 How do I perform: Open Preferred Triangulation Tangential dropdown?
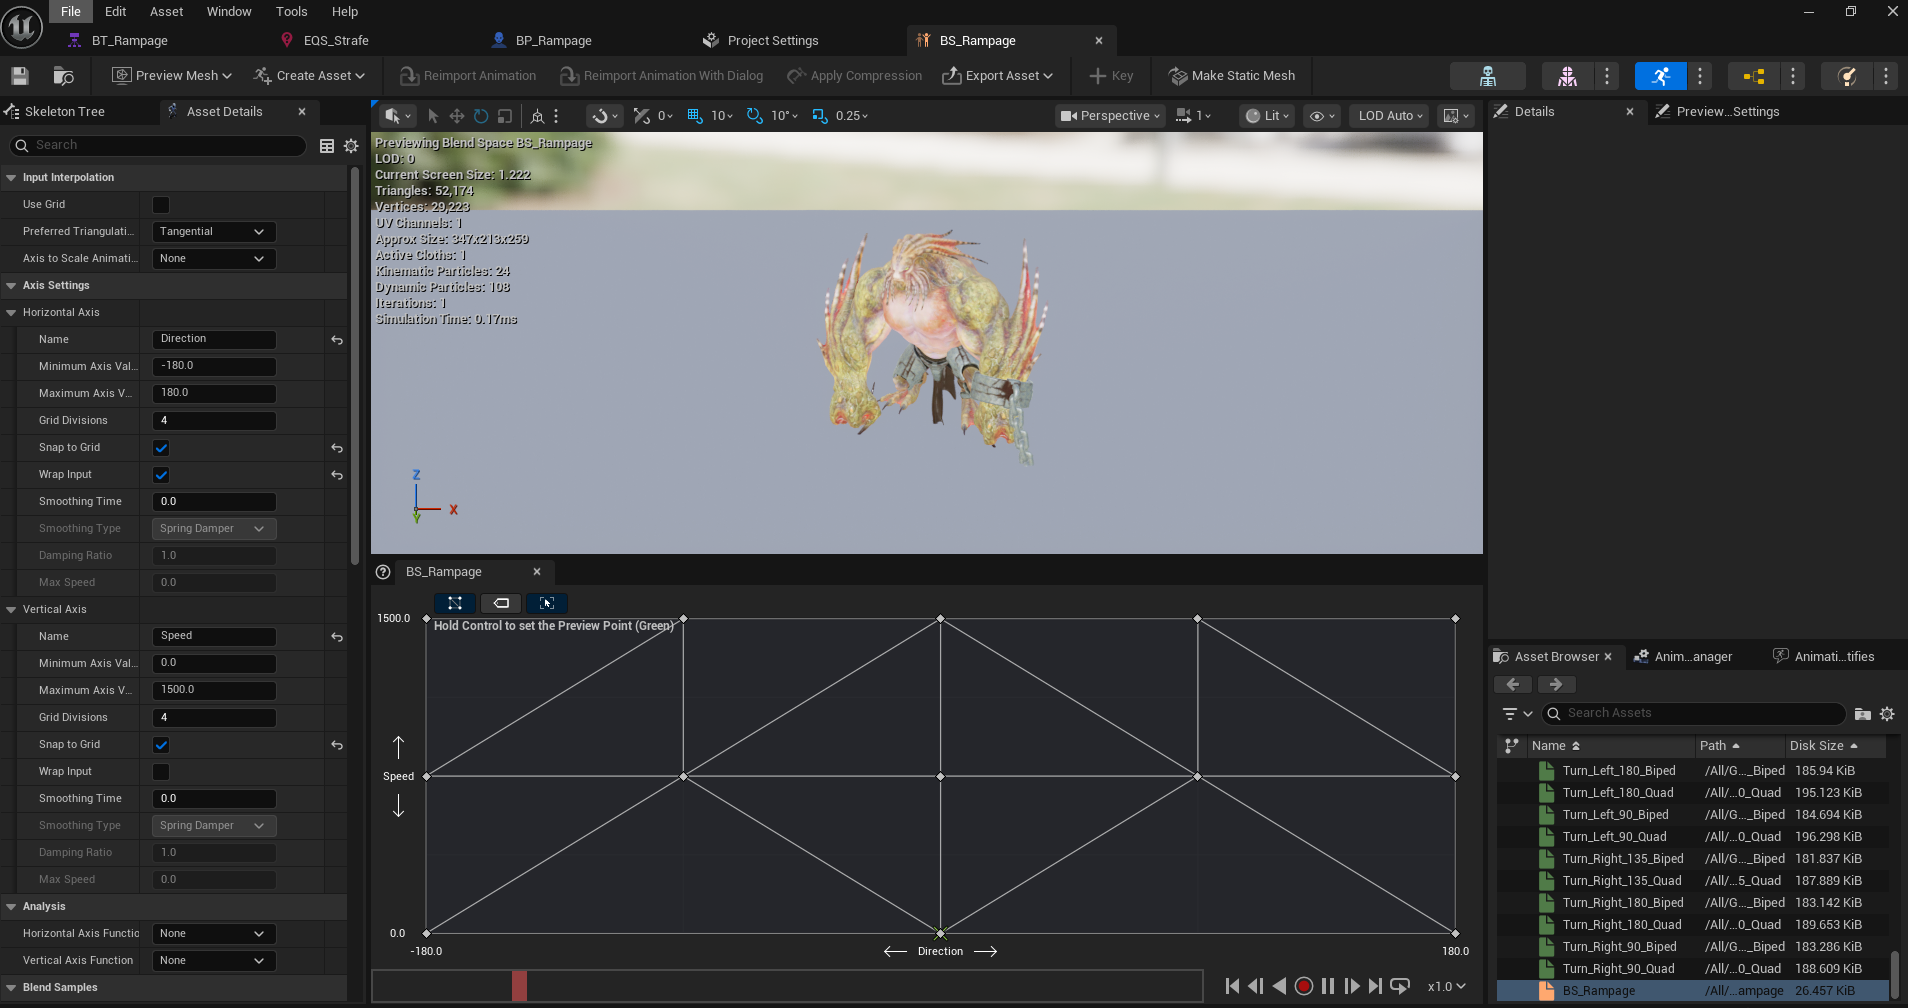(214, 232)
